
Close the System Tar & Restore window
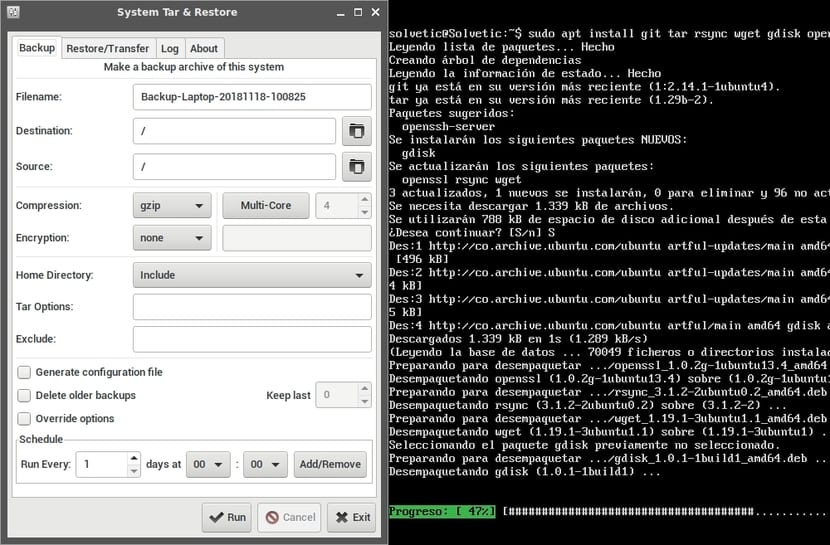coord(375,12)
